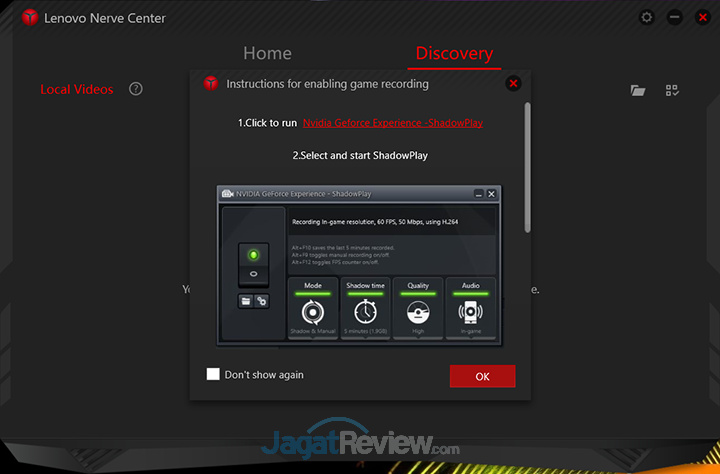
Task: Open Nerve Center settings gear
Action: pyautogui.click(x=647, y=18)
